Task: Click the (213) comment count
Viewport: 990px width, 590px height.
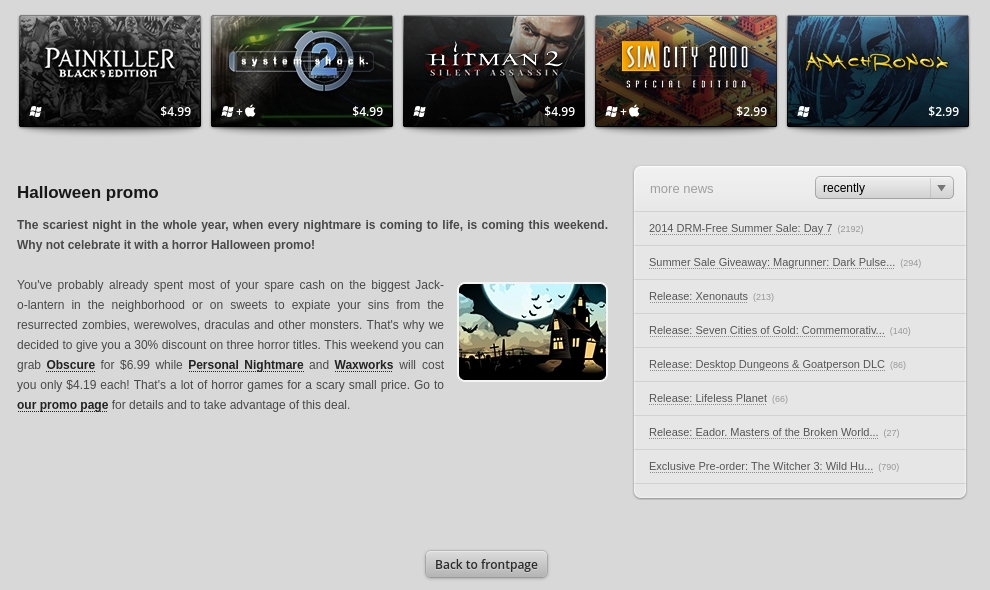Action: (x=763, y=297)
